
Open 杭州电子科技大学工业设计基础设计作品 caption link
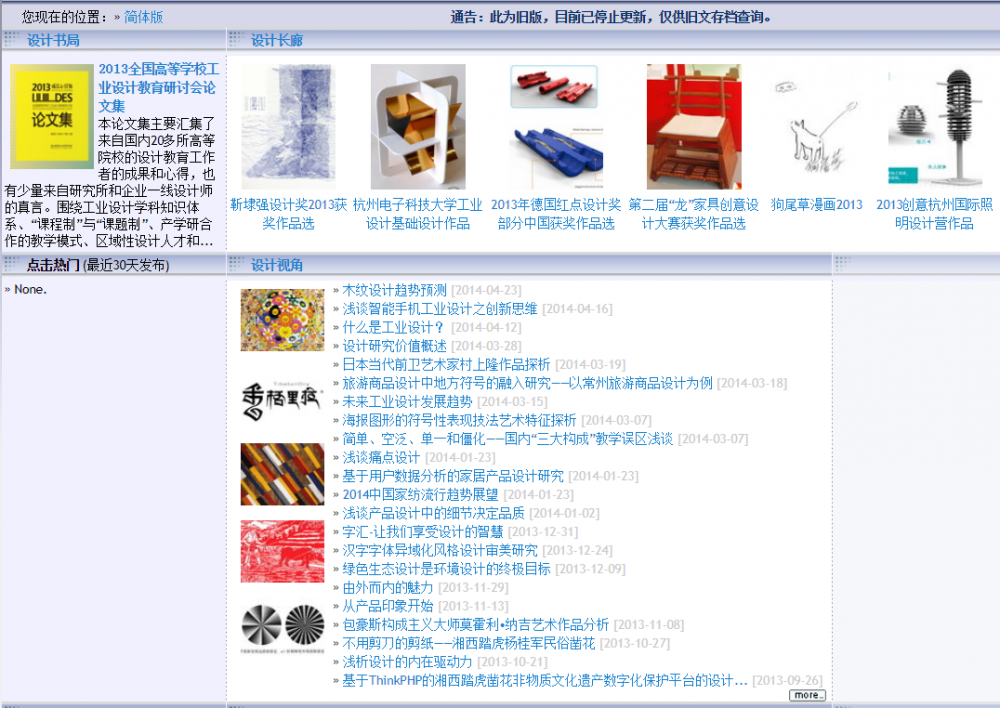(418, 214)
